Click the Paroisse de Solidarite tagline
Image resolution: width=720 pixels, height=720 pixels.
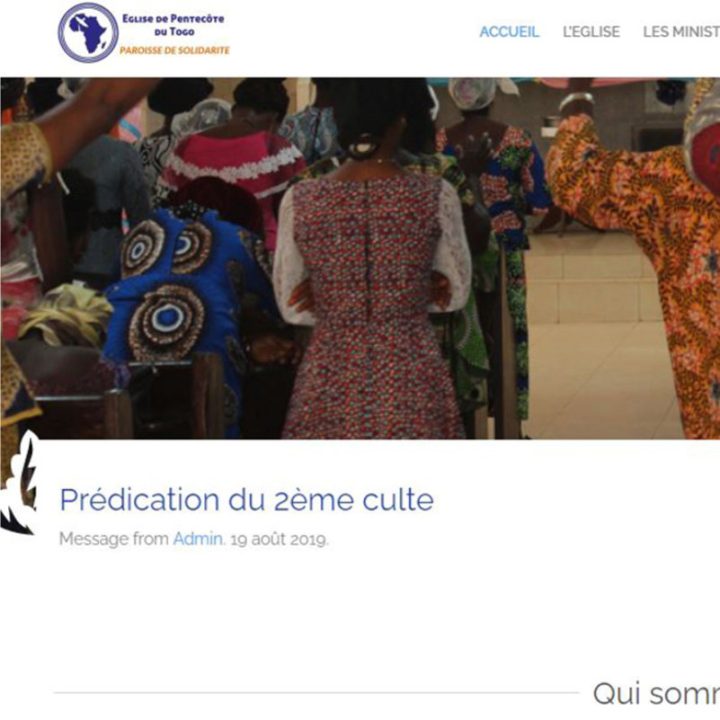pyautogui.click(x=174, y=51)
